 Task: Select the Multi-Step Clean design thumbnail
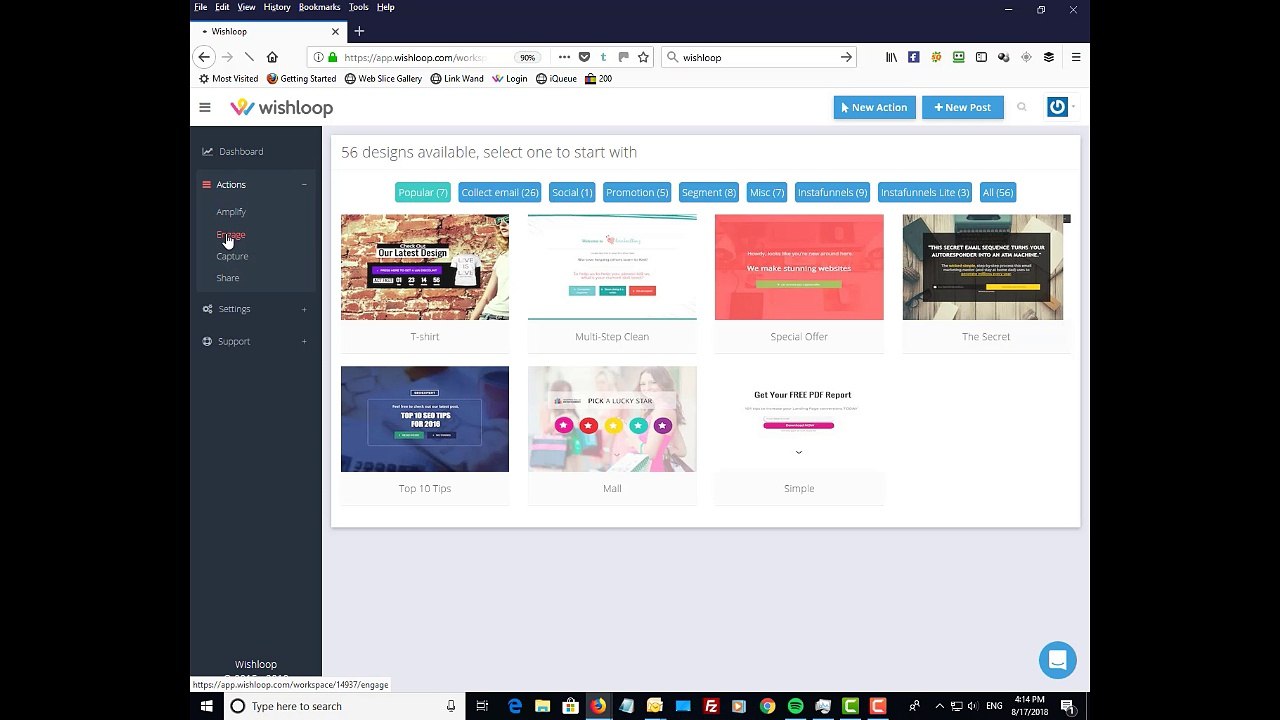(x=612, y=267)
